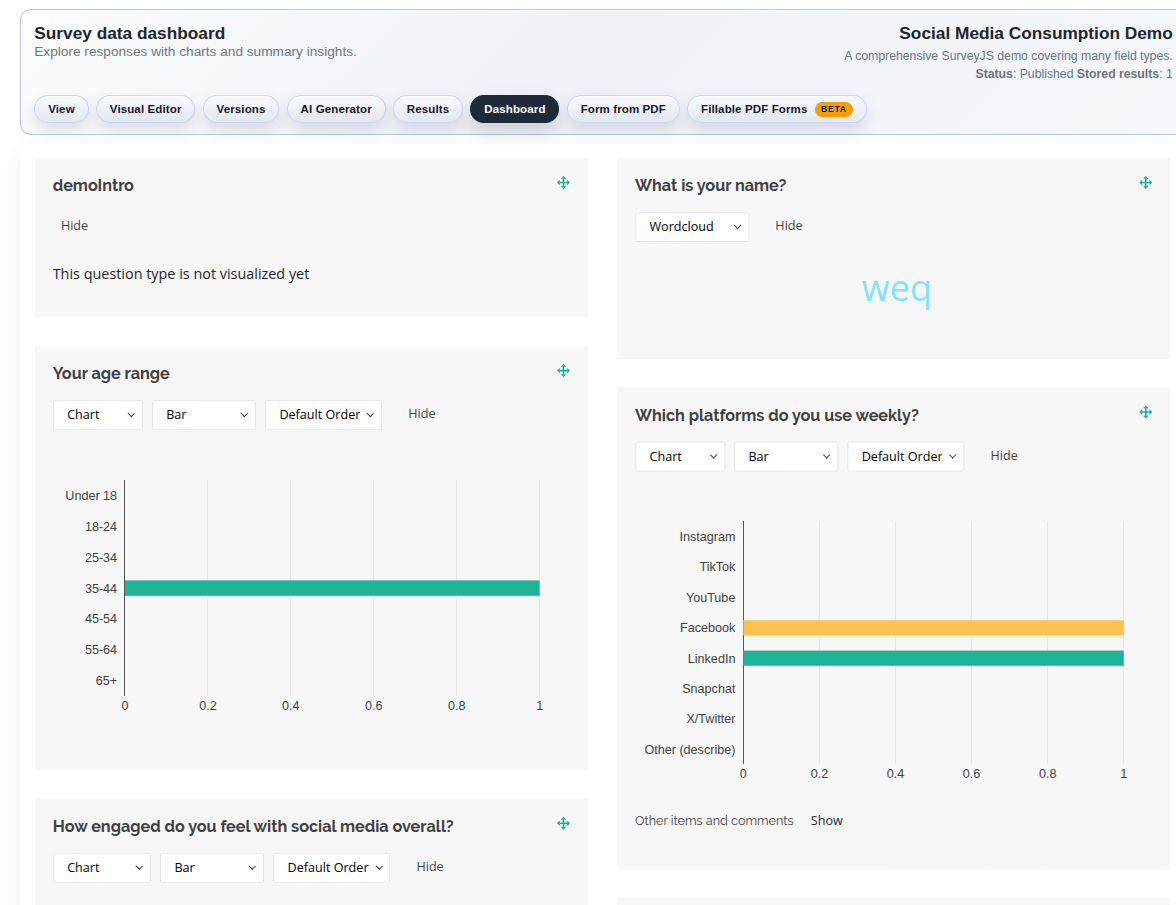The width and height of the screenshot is (1176, 905).
Task: Open the Chart type dropdown under Your age range
Action: click(x=97, y=414)
